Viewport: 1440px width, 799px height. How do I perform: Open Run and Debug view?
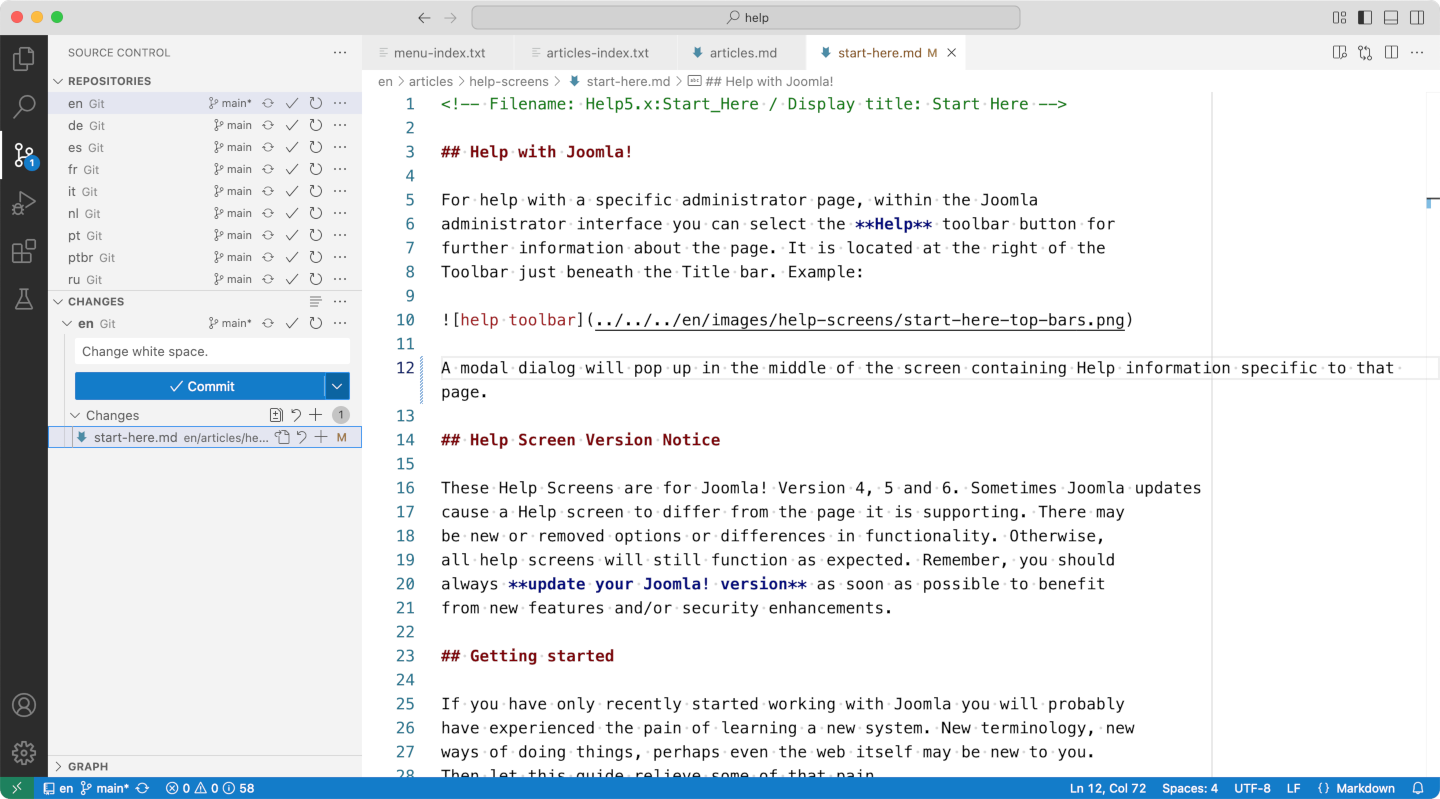24,204
